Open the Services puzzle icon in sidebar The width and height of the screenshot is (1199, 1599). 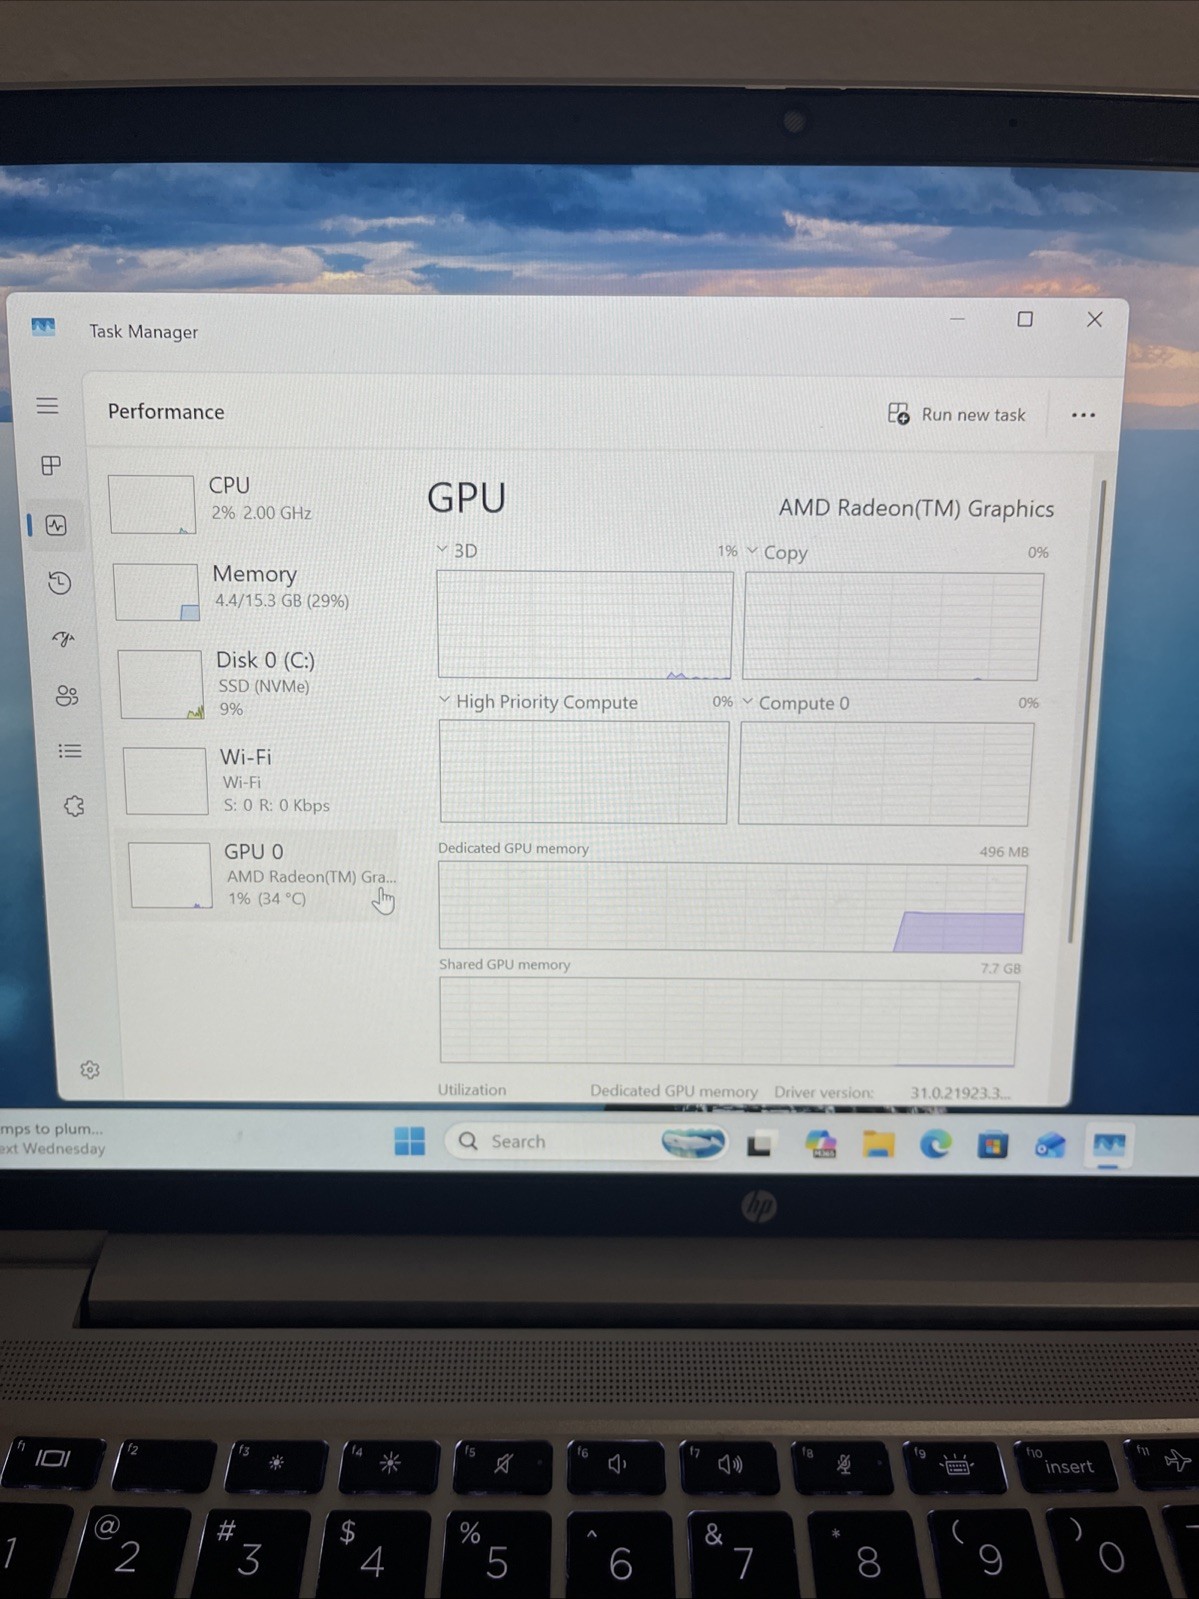point(74,806)
